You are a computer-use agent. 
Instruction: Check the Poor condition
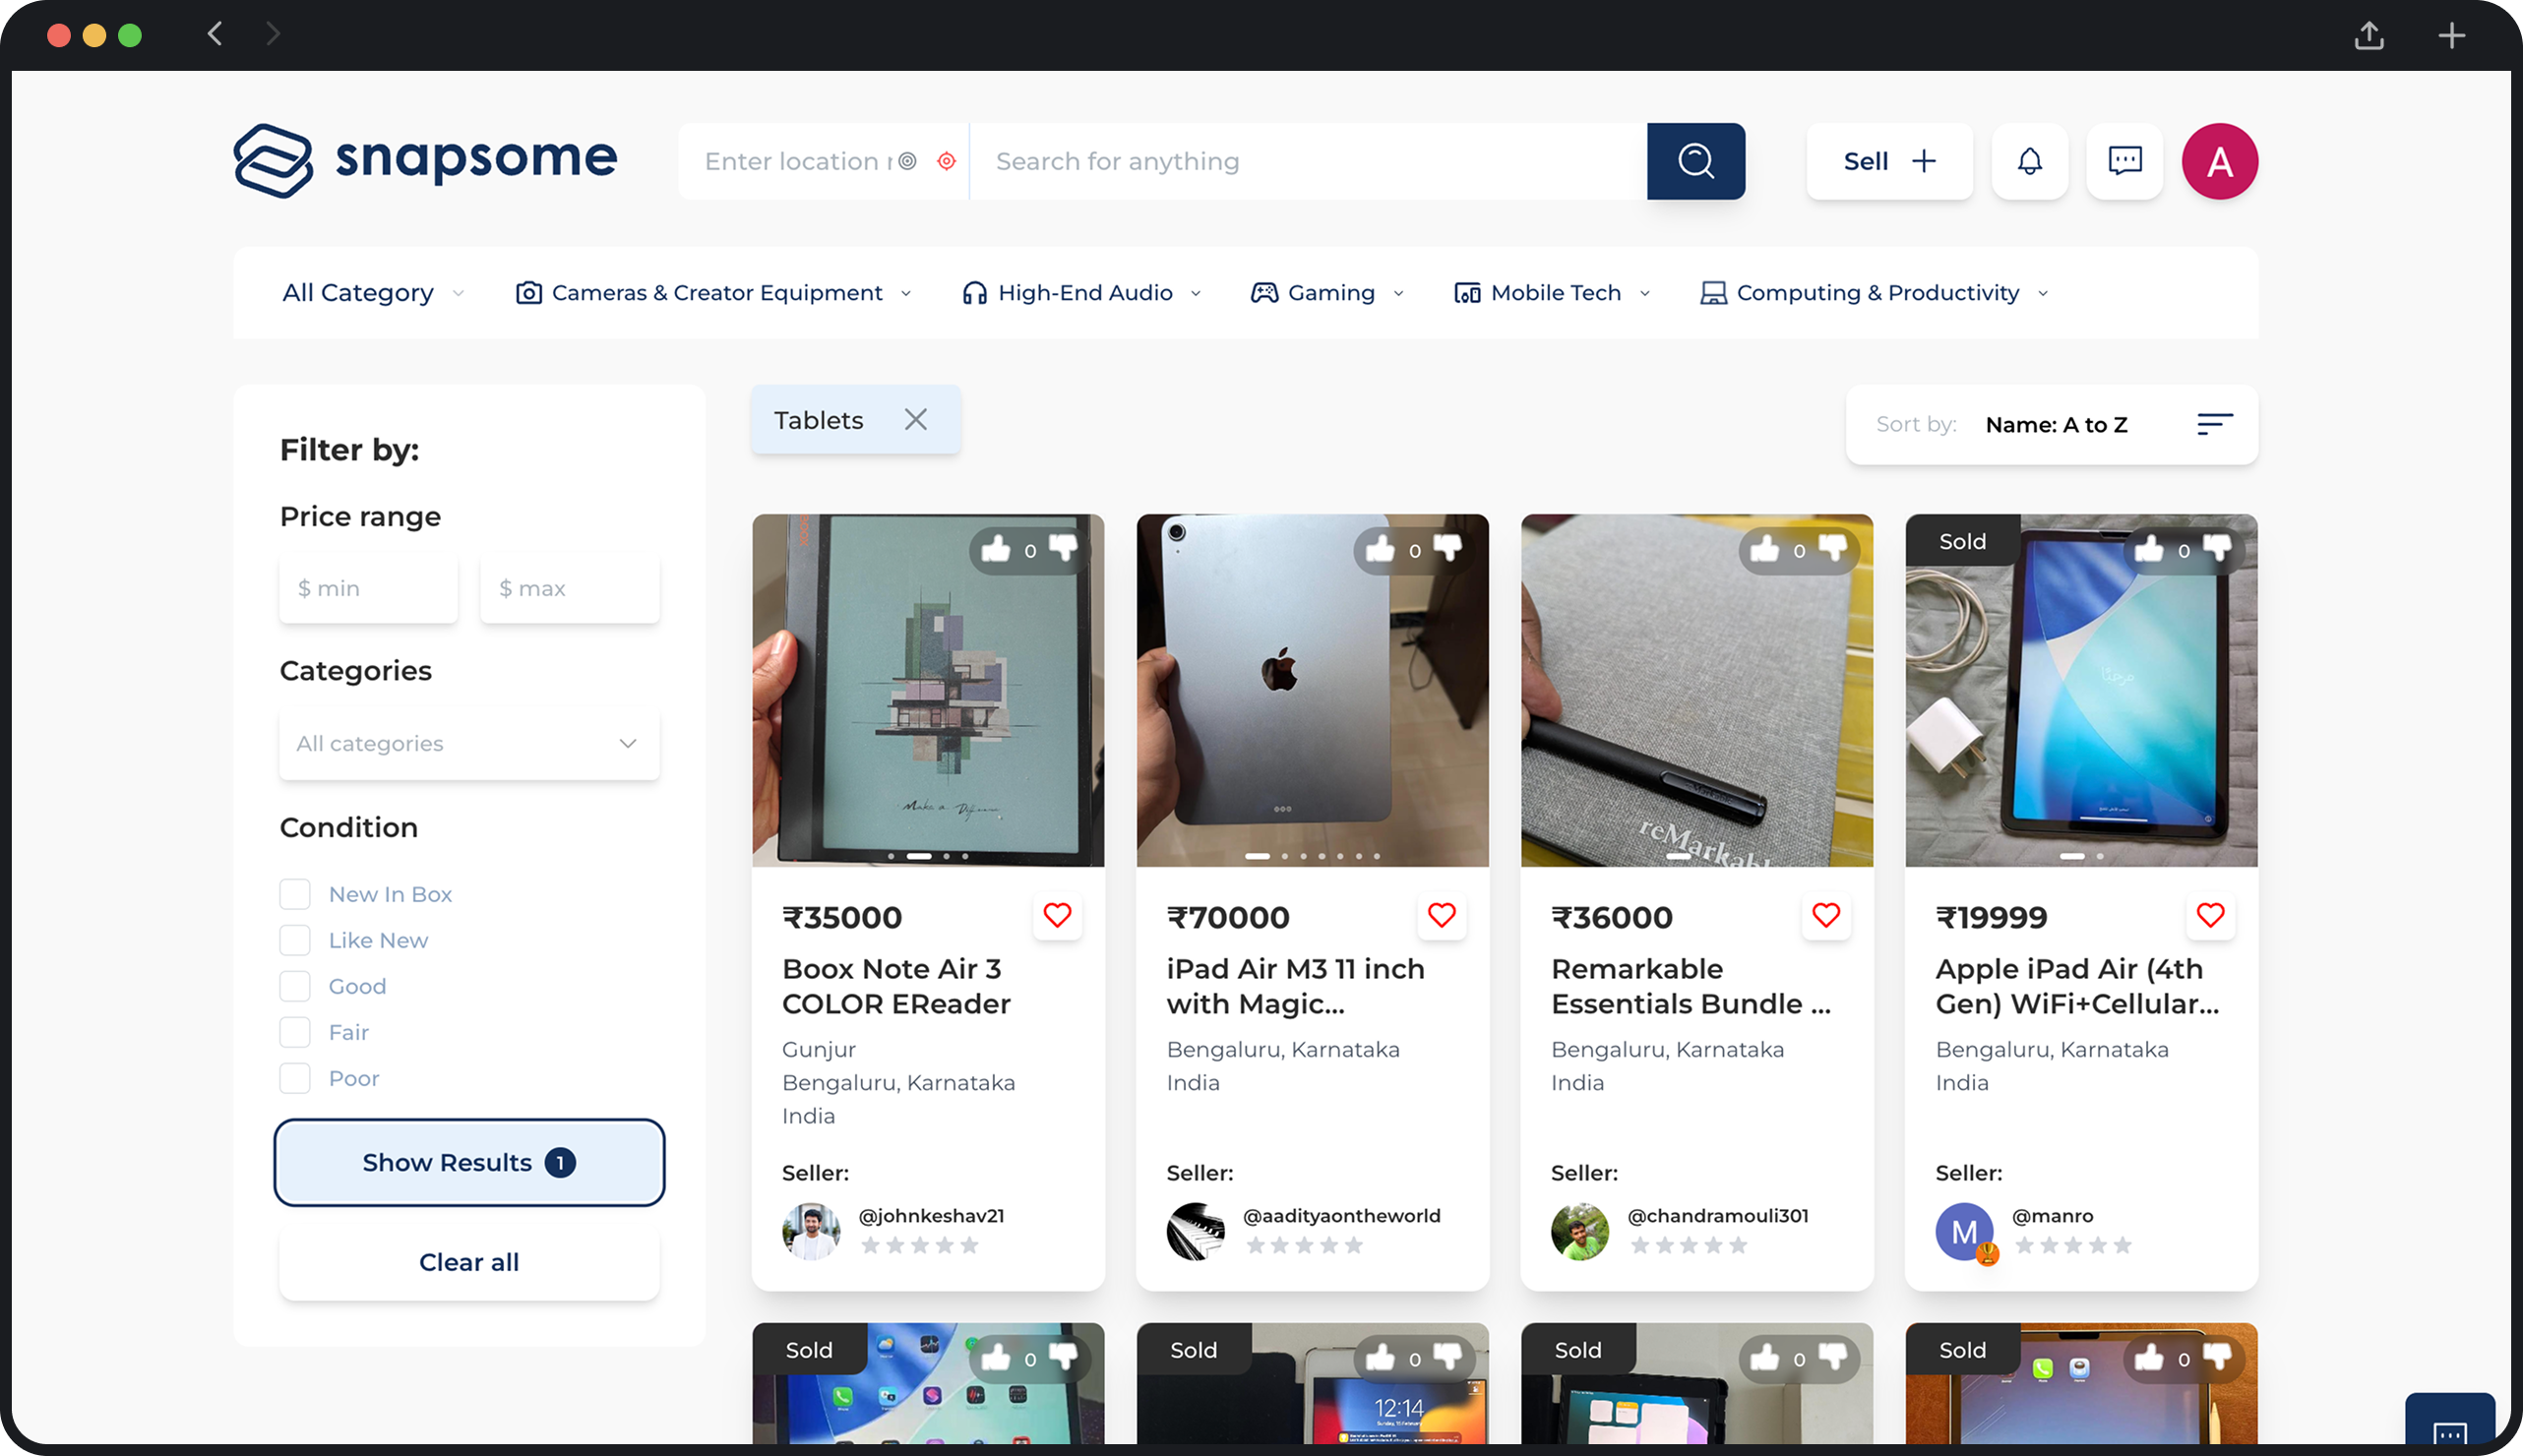(295, 1078)
